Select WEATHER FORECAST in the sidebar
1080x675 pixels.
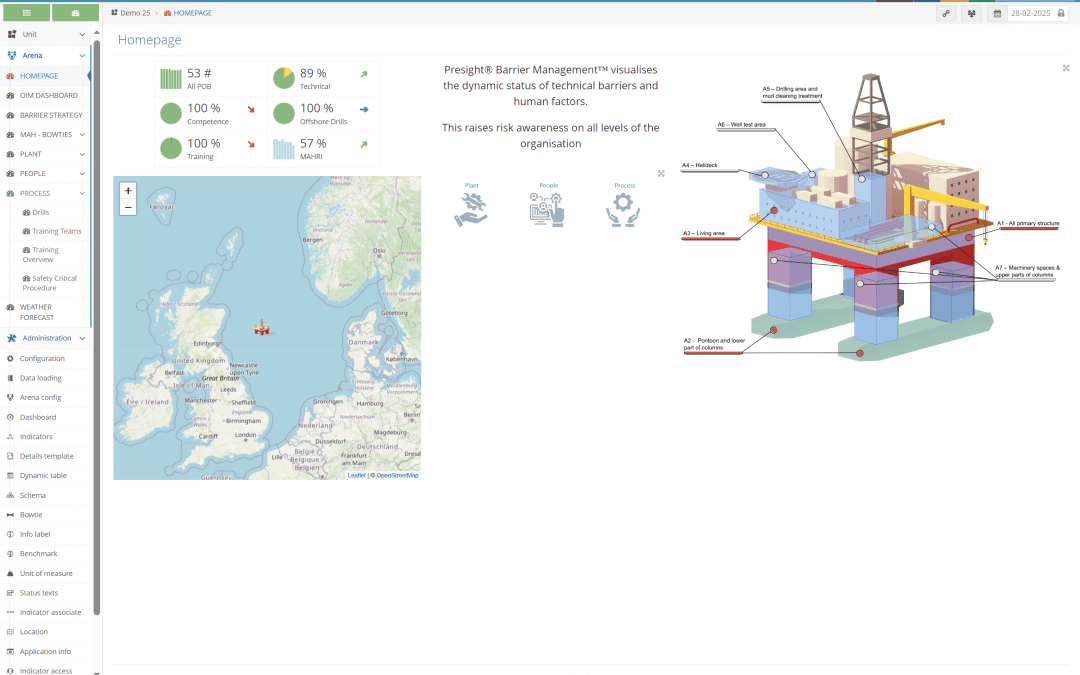click(44, 312)
